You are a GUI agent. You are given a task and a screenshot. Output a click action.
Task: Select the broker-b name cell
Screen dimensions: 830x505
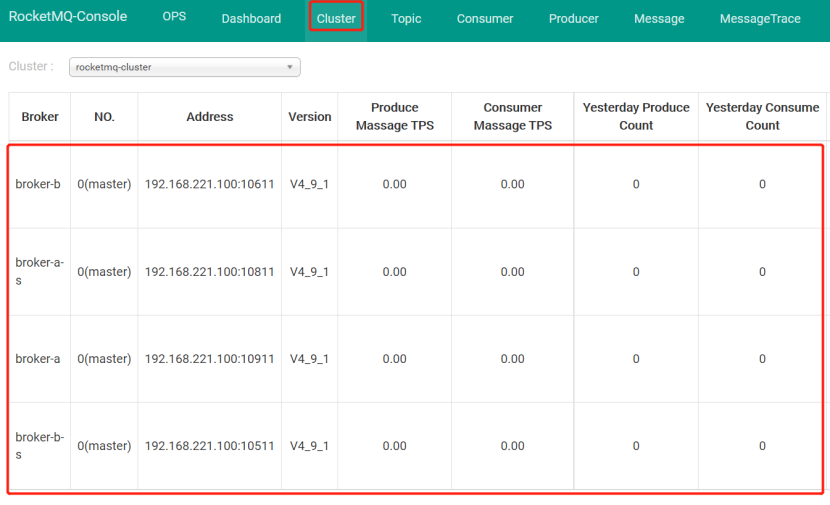38,184
